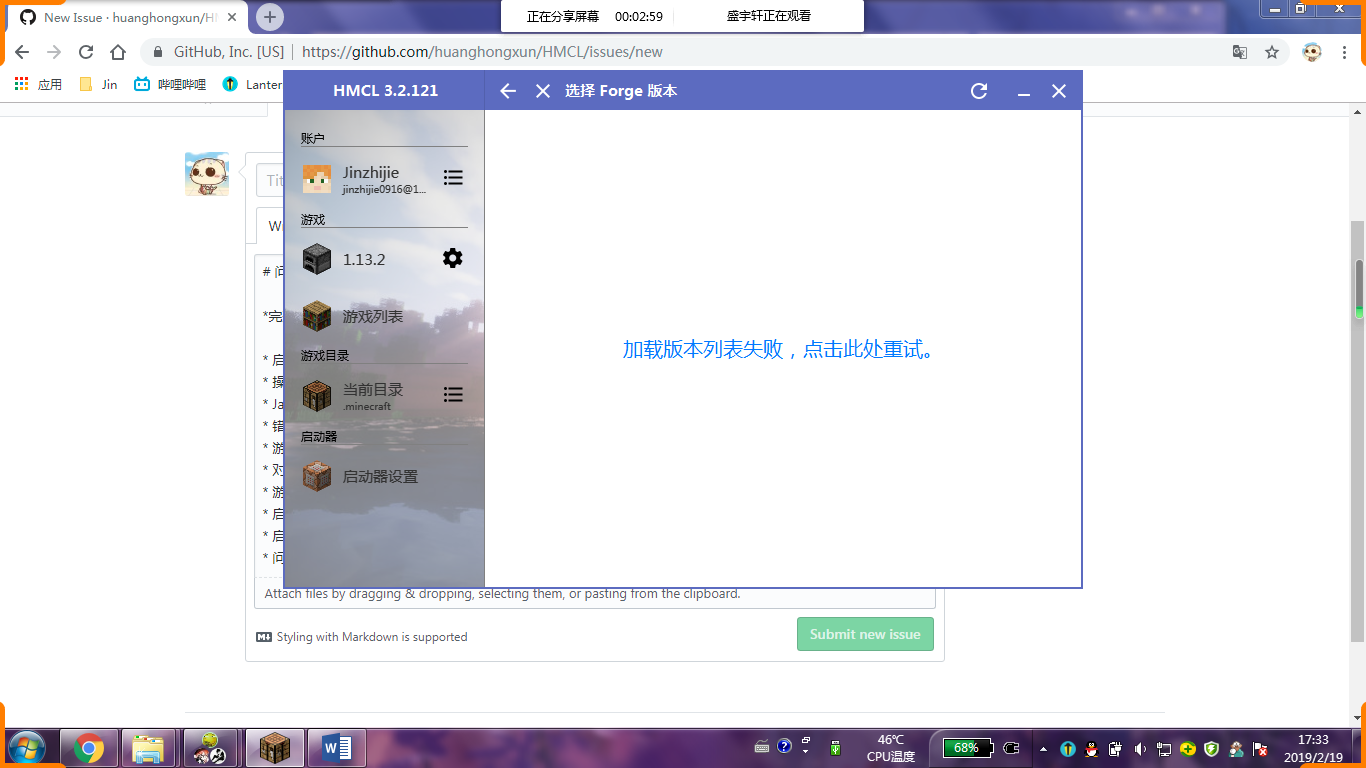Image resolution: width=1366 pixels, height=768 pixels.
Task: Open account list via Jinzhijie's hamburger icon
Action: click(453, 177)
